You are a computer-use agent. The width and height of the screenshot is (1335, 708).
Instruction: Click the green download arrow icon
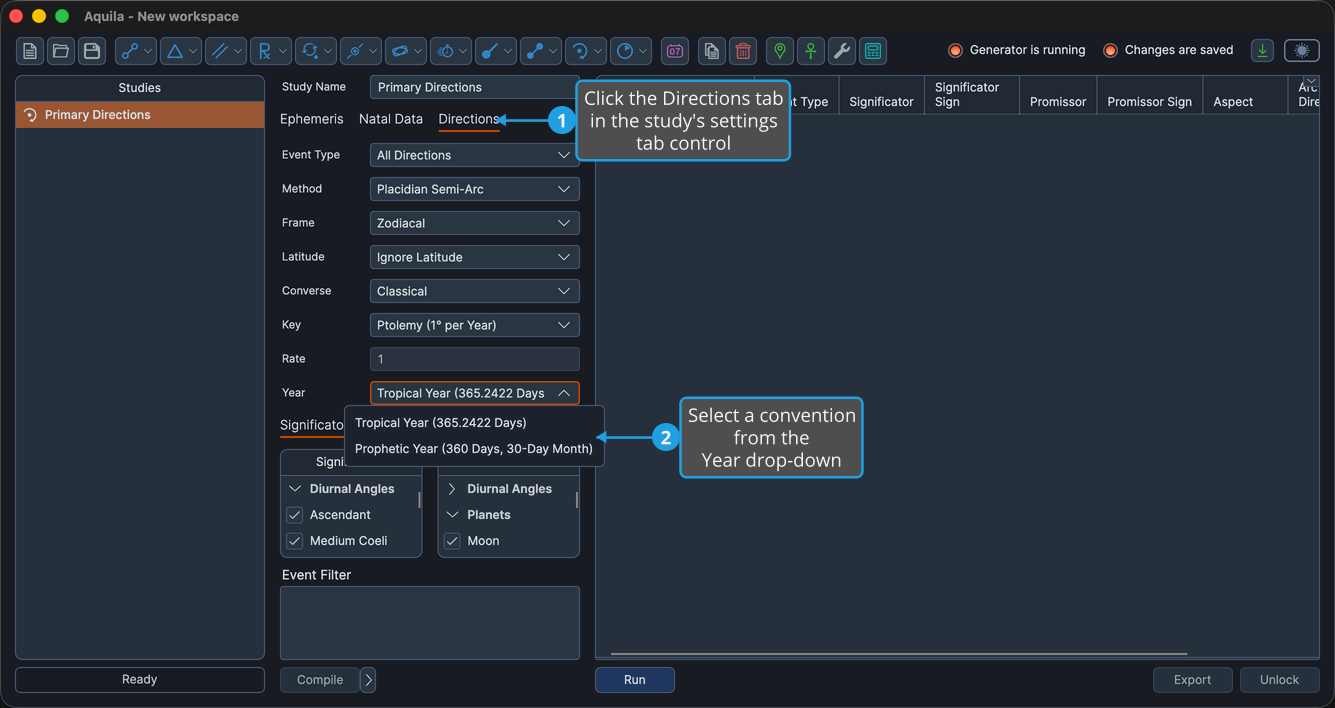pos(1263,51)
